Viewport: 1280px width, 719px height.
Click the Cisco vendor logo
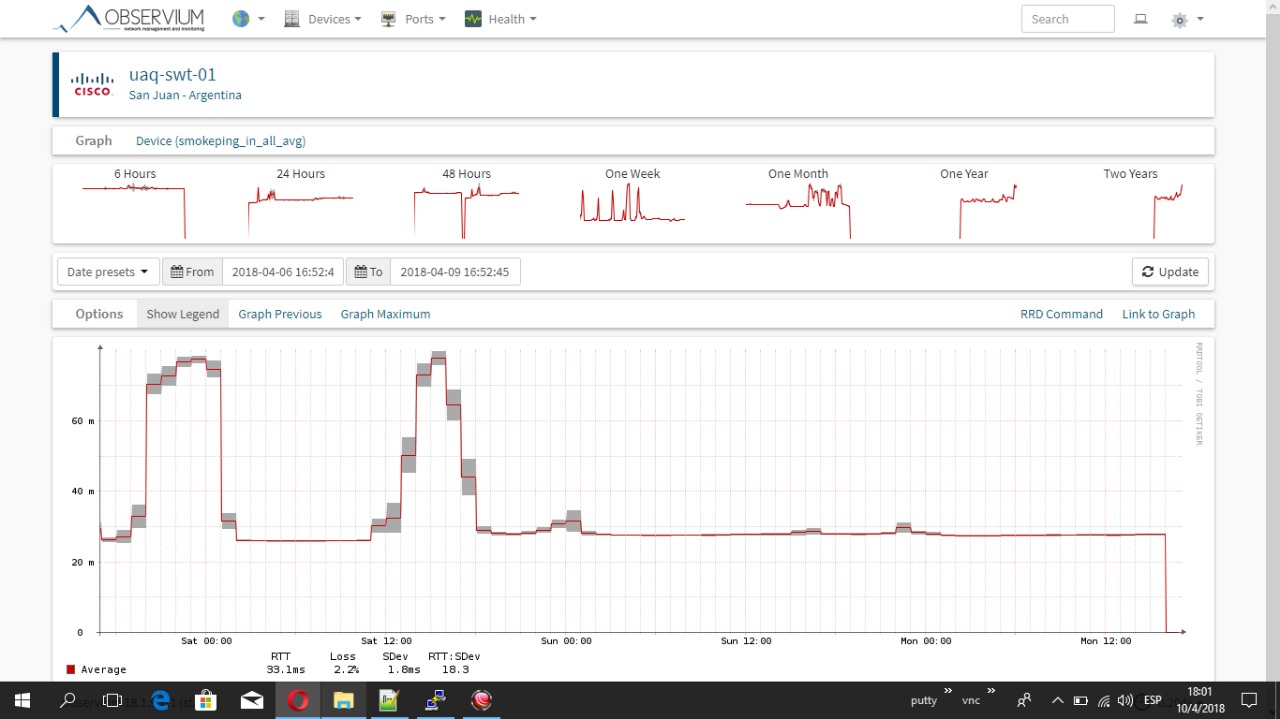[x=93, y=85]
